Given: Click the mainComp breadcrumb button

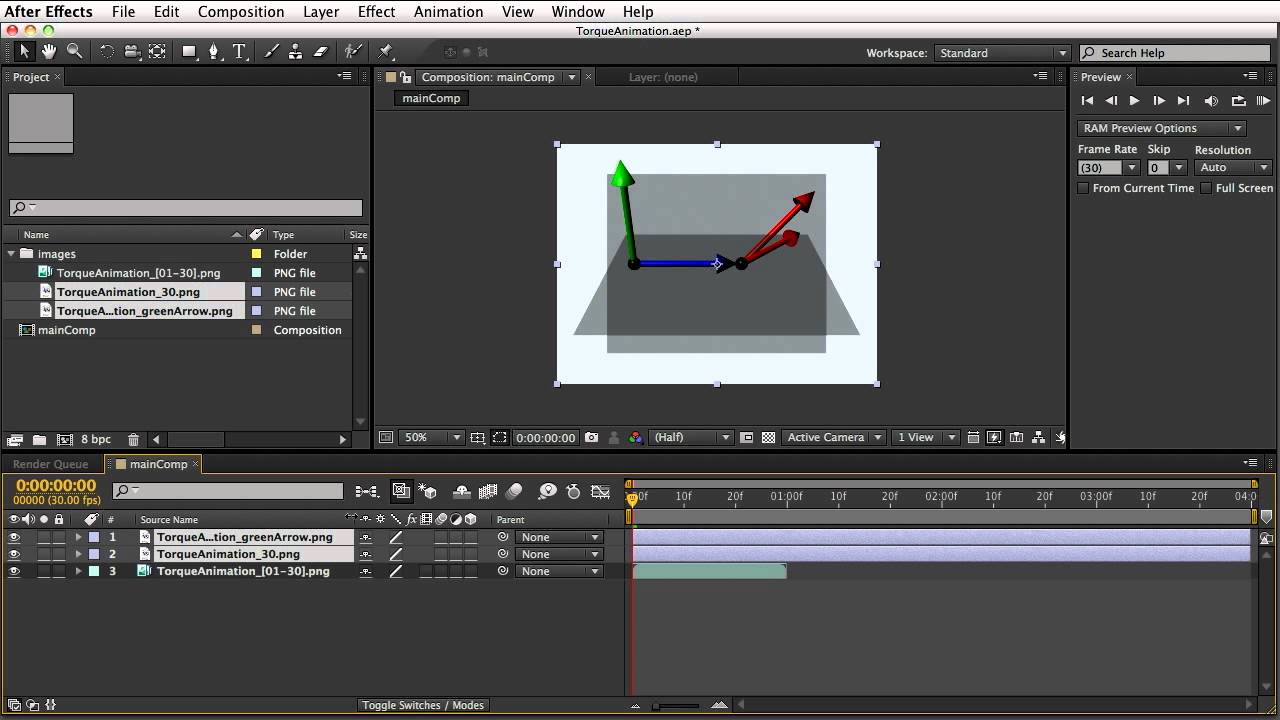Looking at the screenshot, I should click(x=431, y=98).
